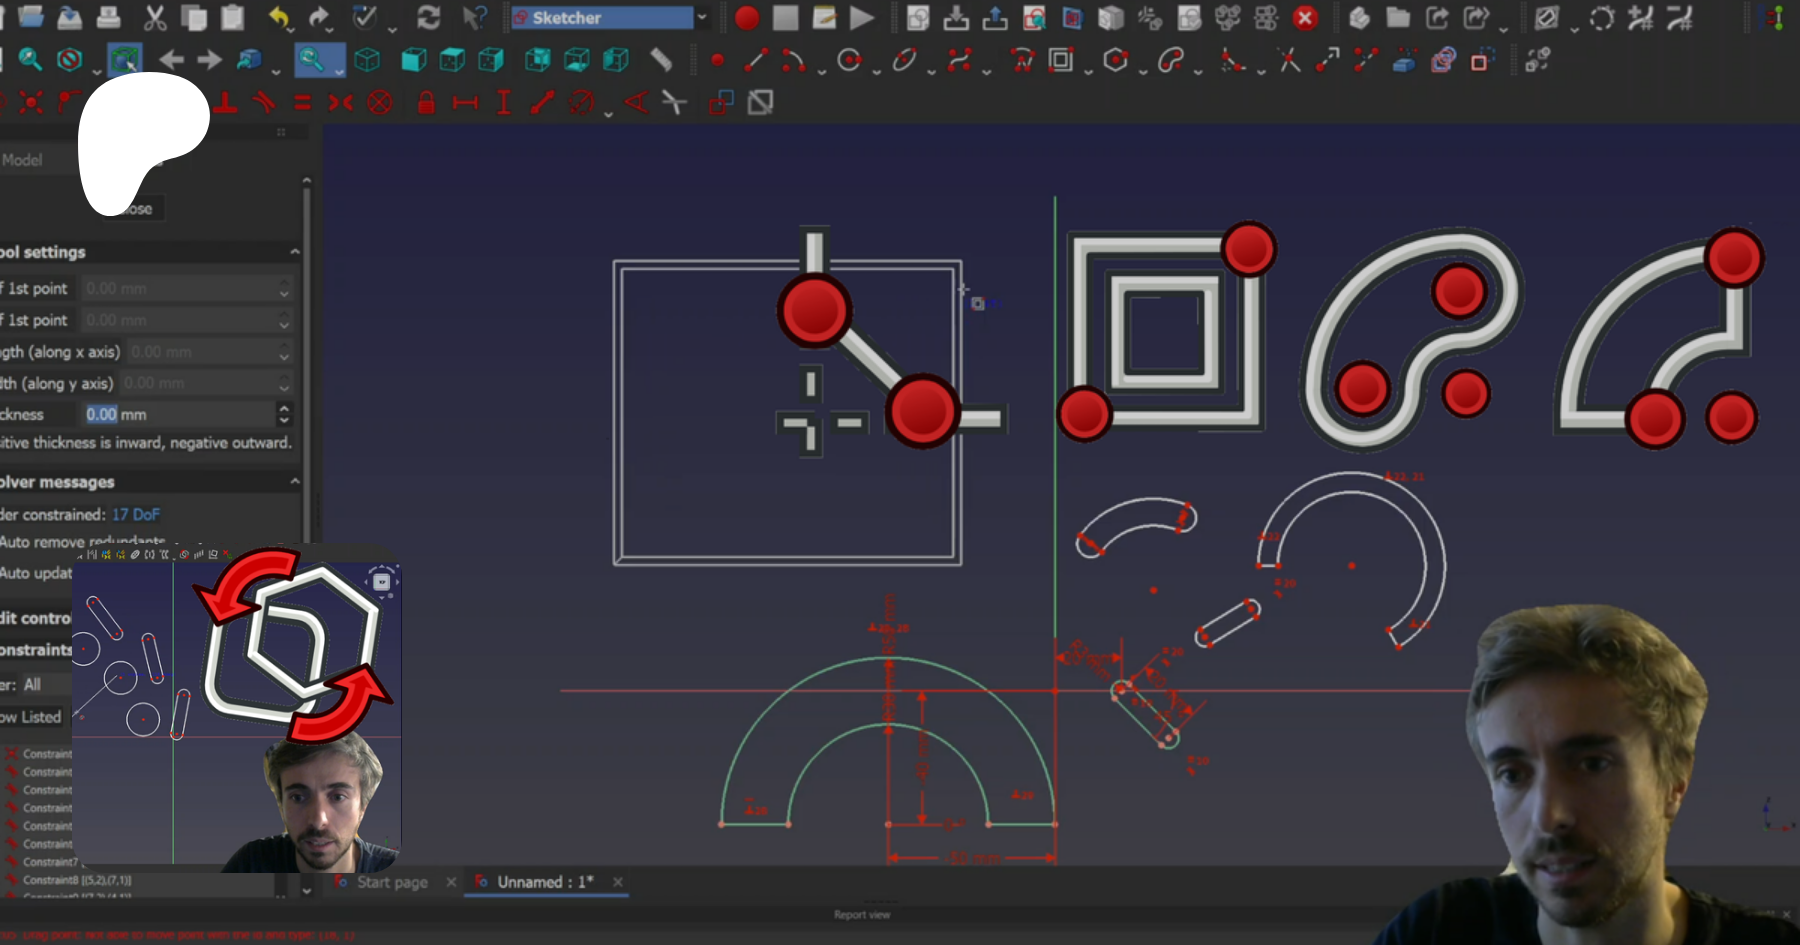Switch to the Start page tab
The image size is (1800, 945).
(392, 882)
